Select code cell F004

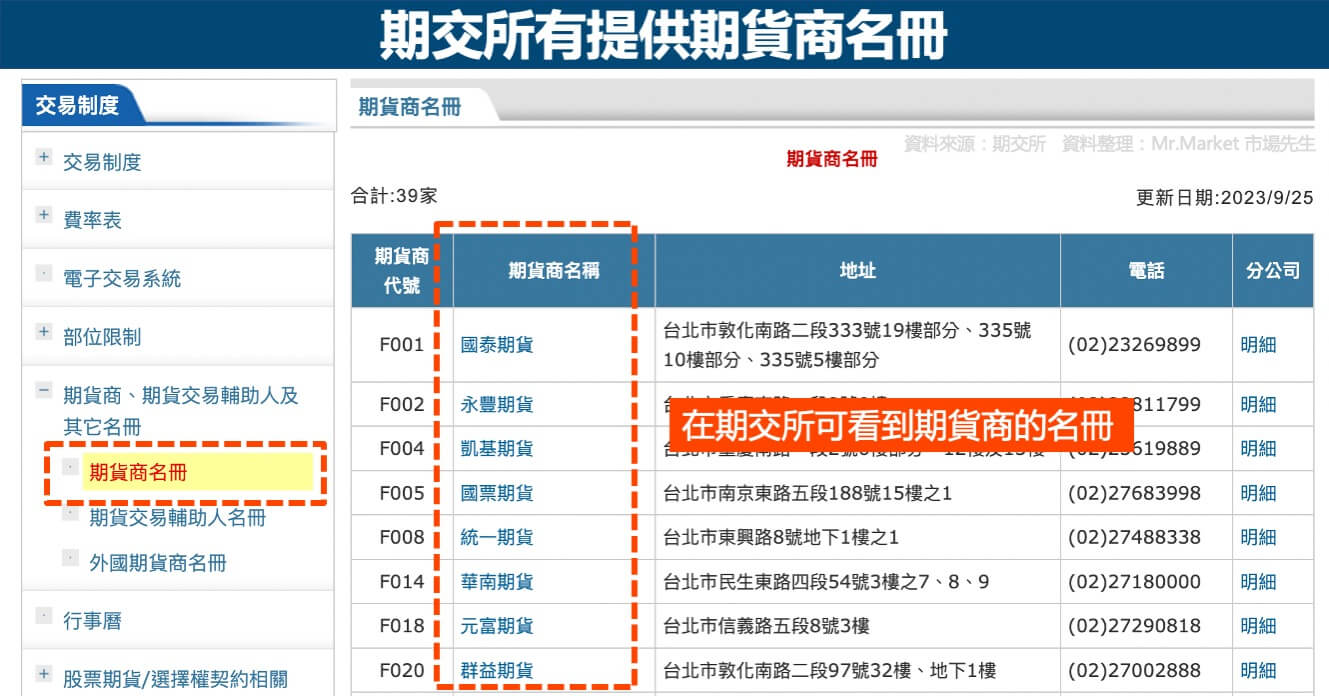(402, 449)
